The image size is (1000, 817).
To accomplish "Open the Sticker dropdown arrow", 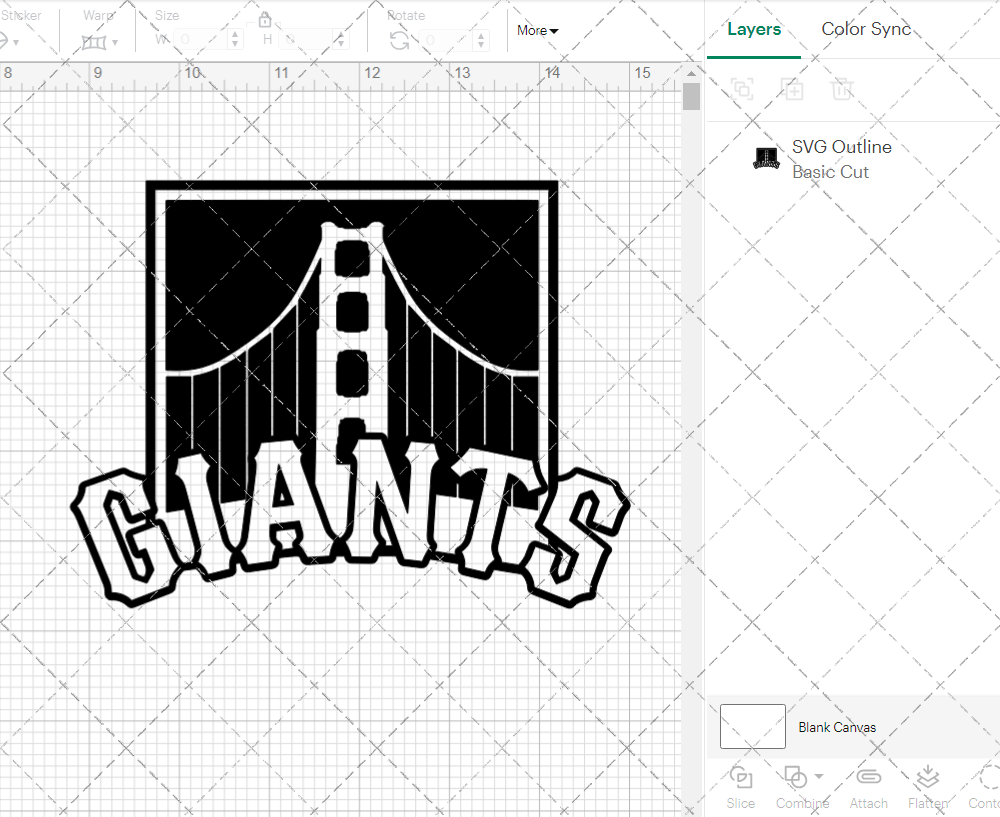I will click(x=16, y=43).
